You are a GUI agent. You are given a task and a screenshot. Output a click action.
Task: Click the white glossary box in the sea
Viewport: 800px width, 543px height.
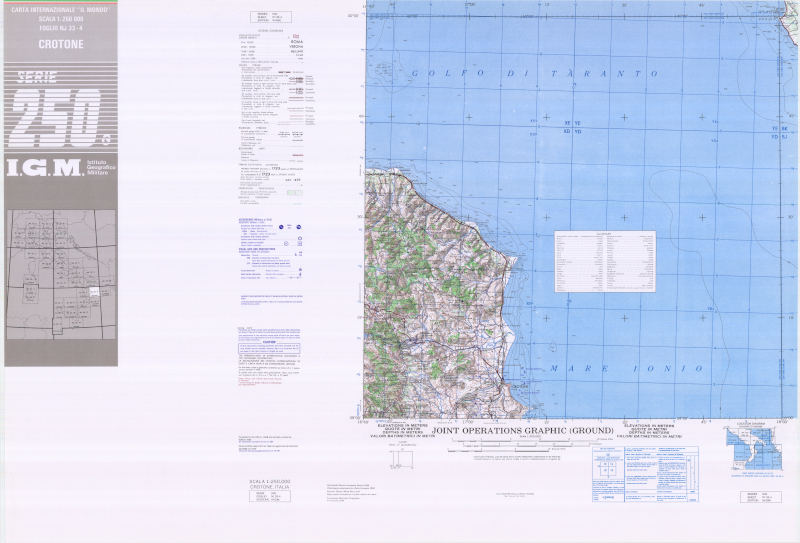[605, 262]
